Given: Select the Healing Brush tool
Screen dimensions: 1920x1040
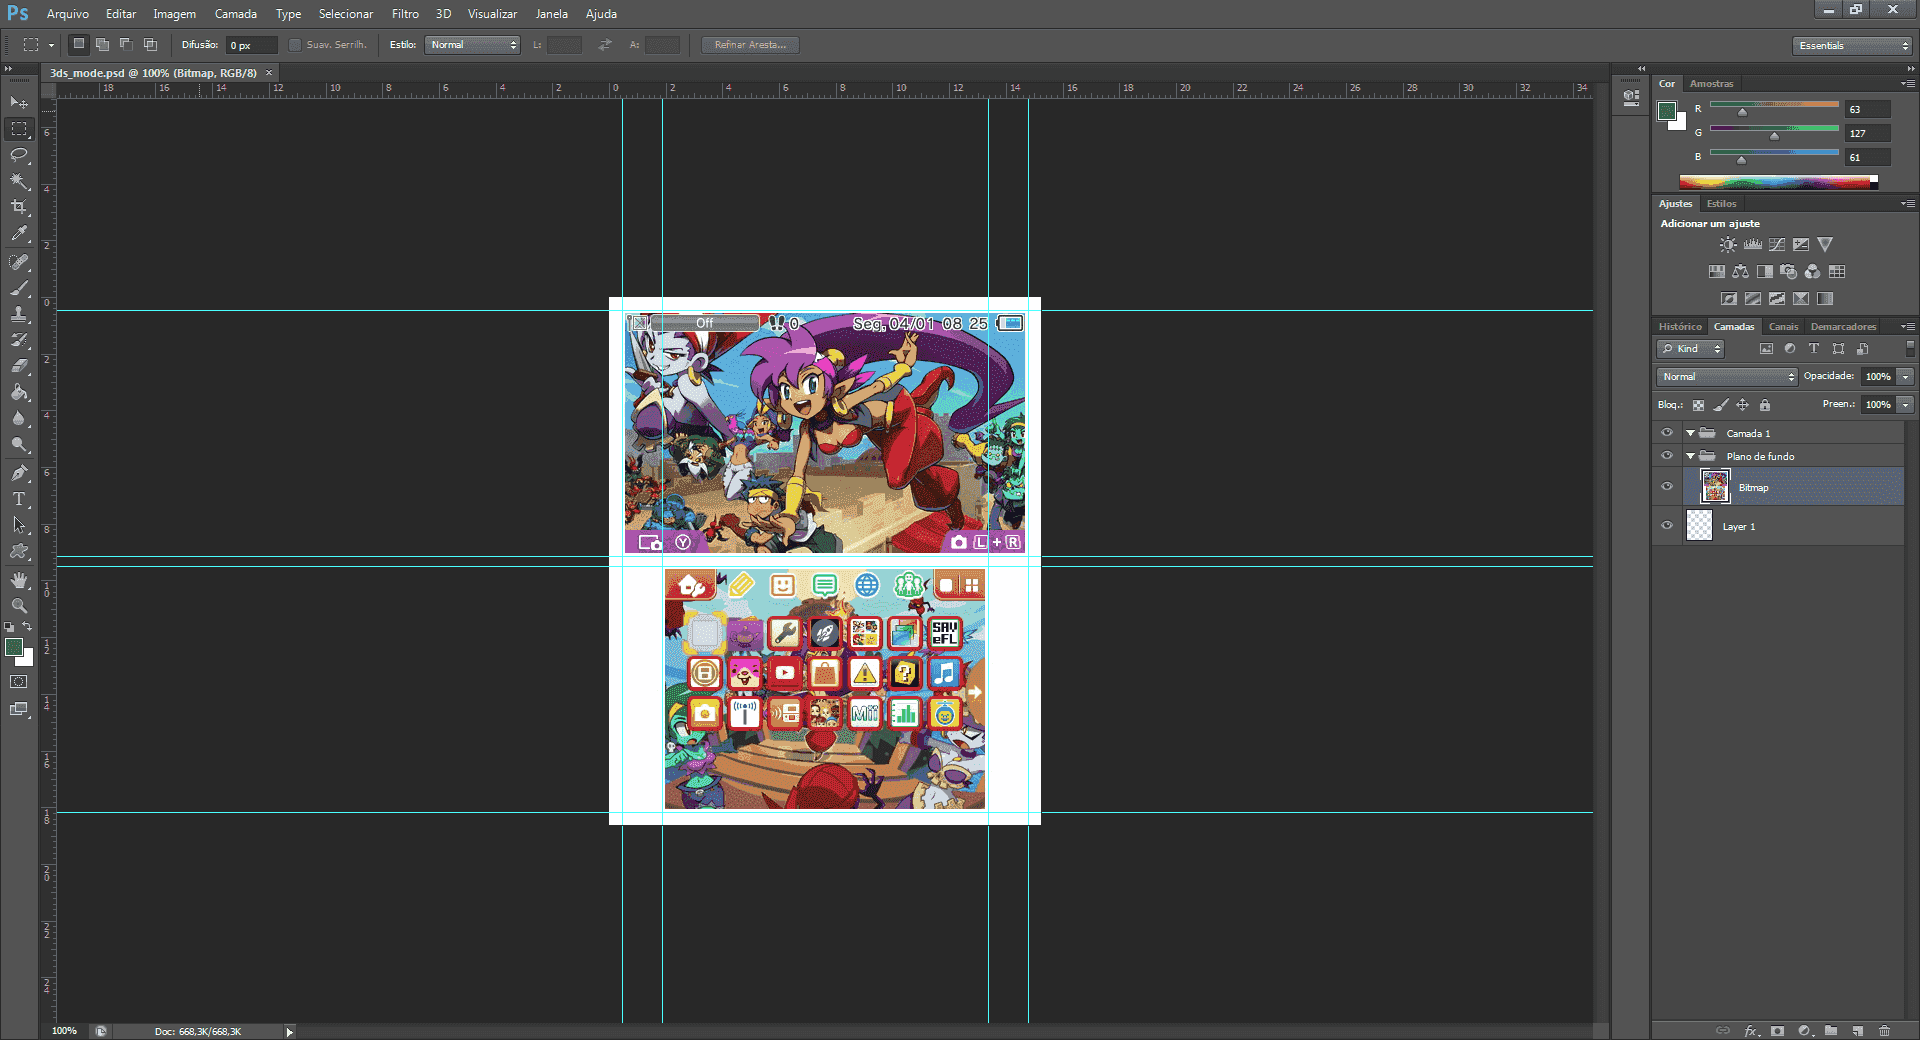Looking at the screenshot, I should pyautogui.click(x=19, y=262).
